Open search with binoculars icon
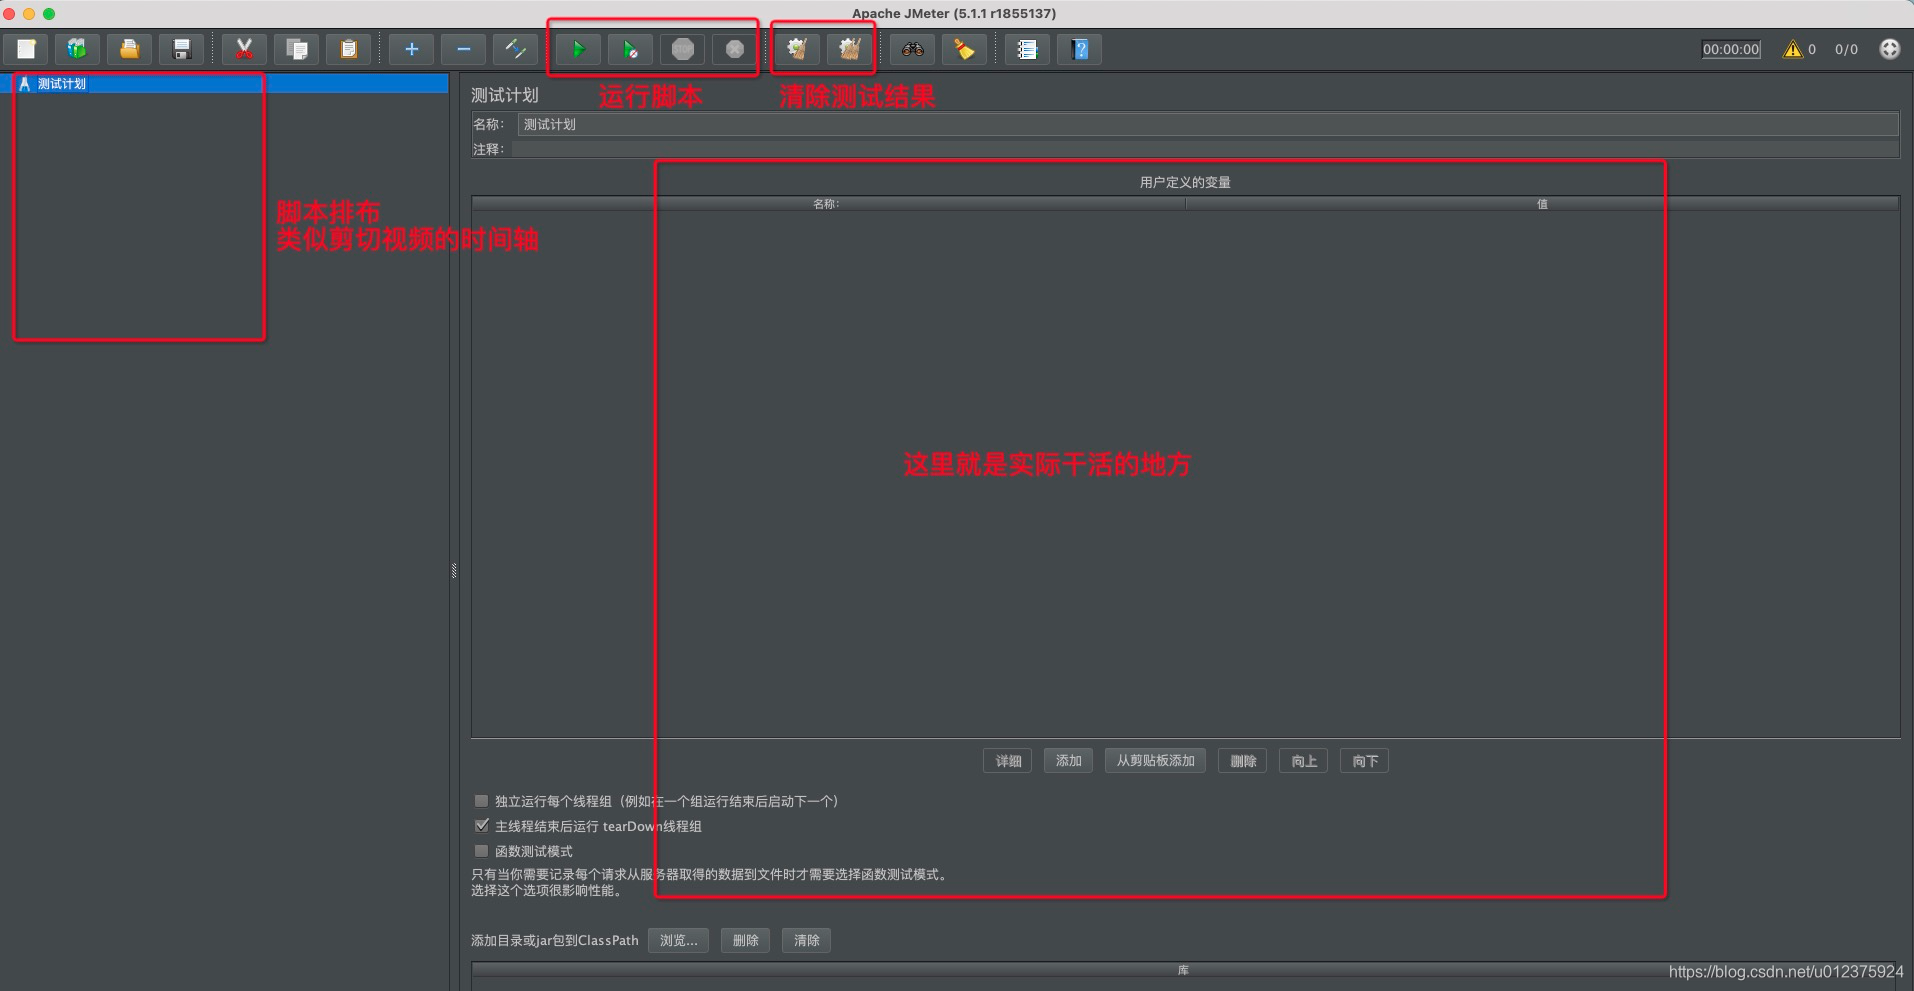This screenshot has height=991, width=1914. (x=912, y=49)
